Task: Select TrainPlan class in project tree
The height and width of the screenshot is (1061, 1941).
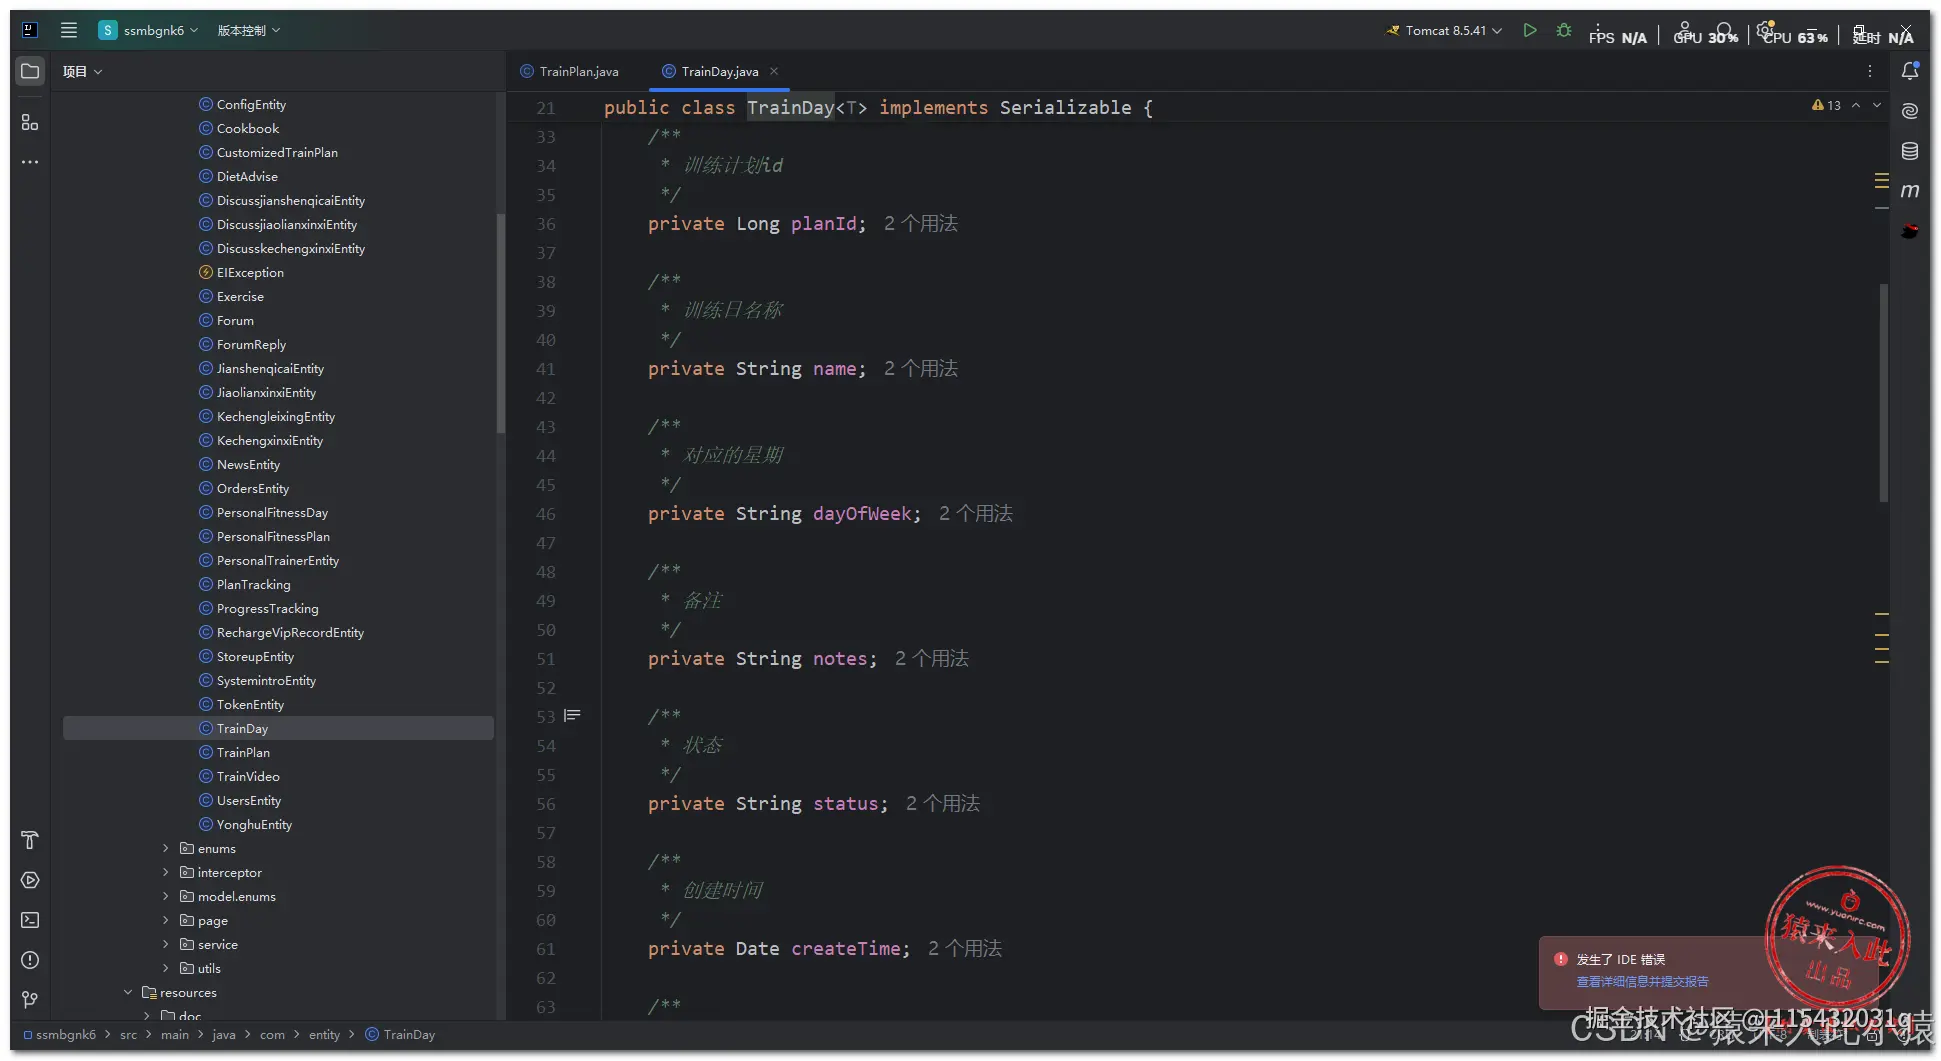Action: 243,752
